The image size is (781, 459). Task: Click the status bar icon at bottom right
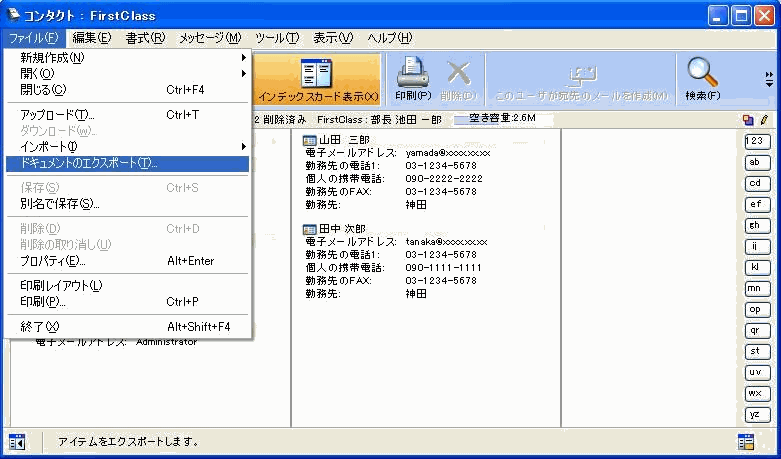coord(745,441)
